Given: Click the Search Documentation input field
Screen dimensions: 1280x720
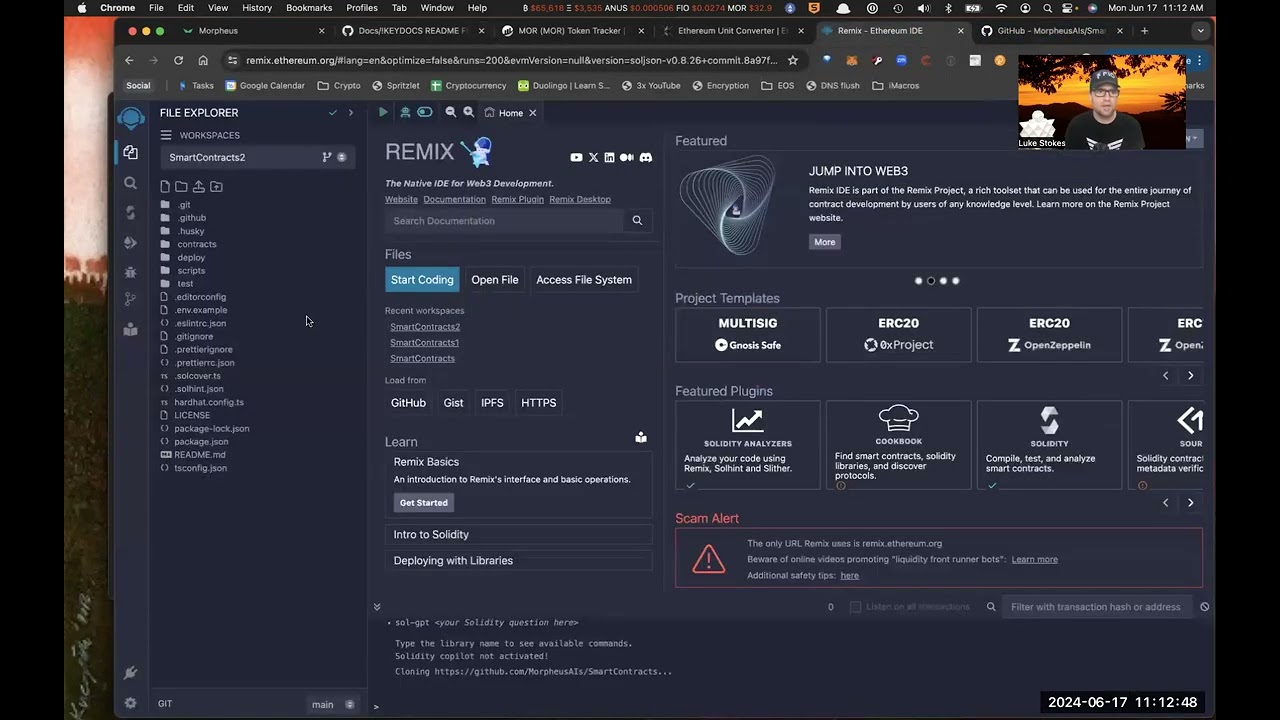Looking at the screenshot, I should [x=505, y=220].
